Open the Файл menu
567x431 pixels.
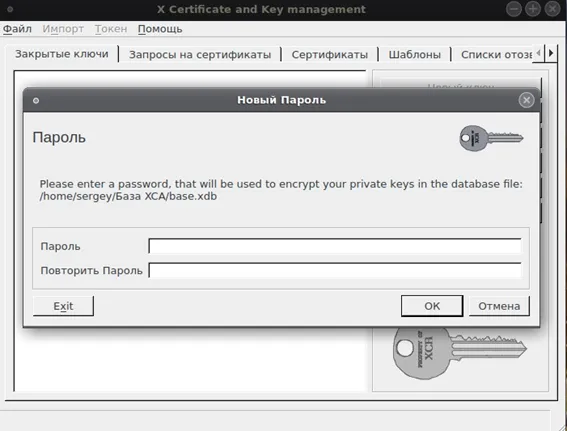pyautogui.click(x=17, y=29)
